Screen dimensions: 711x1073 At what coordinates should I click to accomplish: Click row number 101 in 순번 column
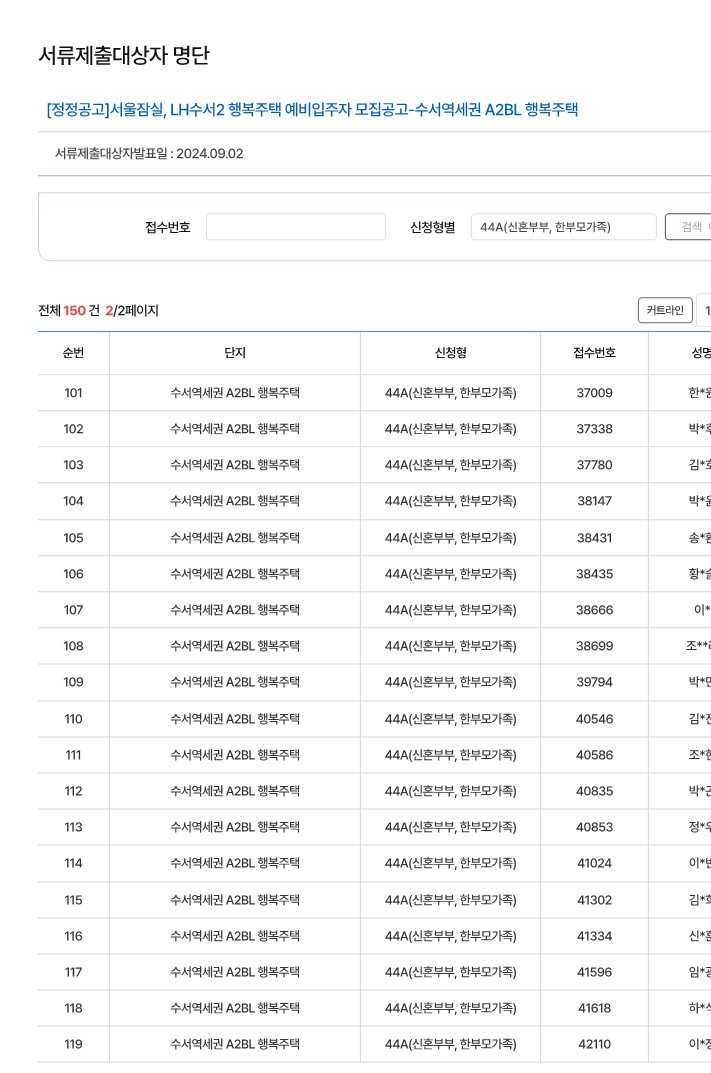(x=73, y=393)
